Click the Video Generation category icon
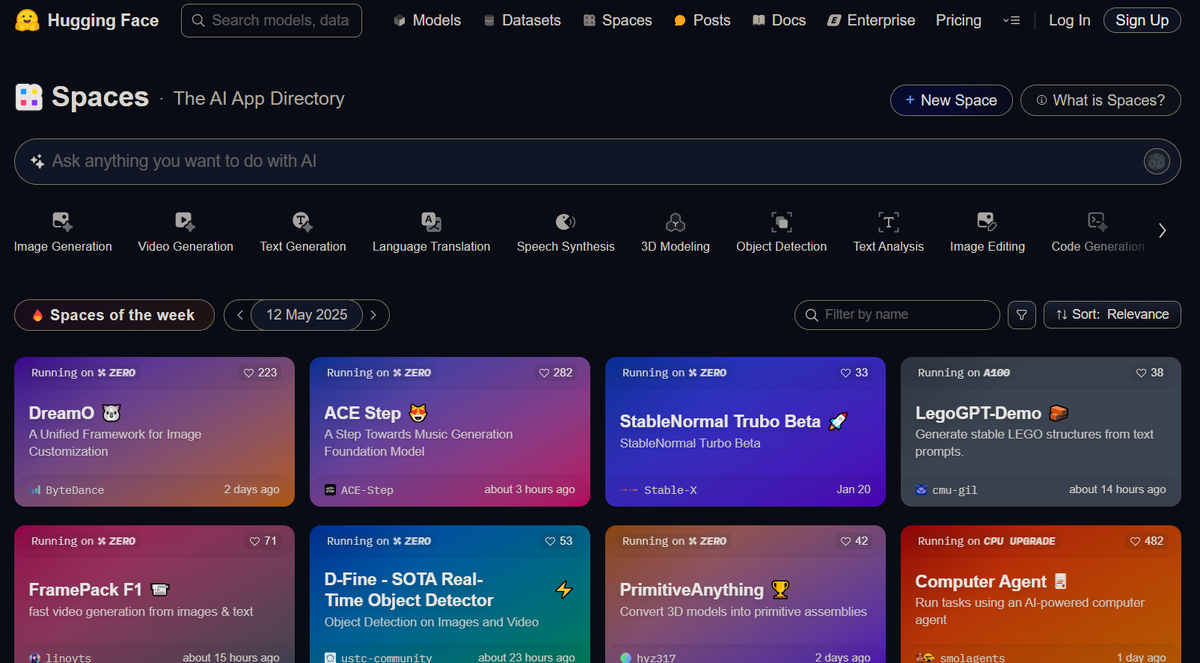Viewport: 1200px width, 663px height. 185,221
